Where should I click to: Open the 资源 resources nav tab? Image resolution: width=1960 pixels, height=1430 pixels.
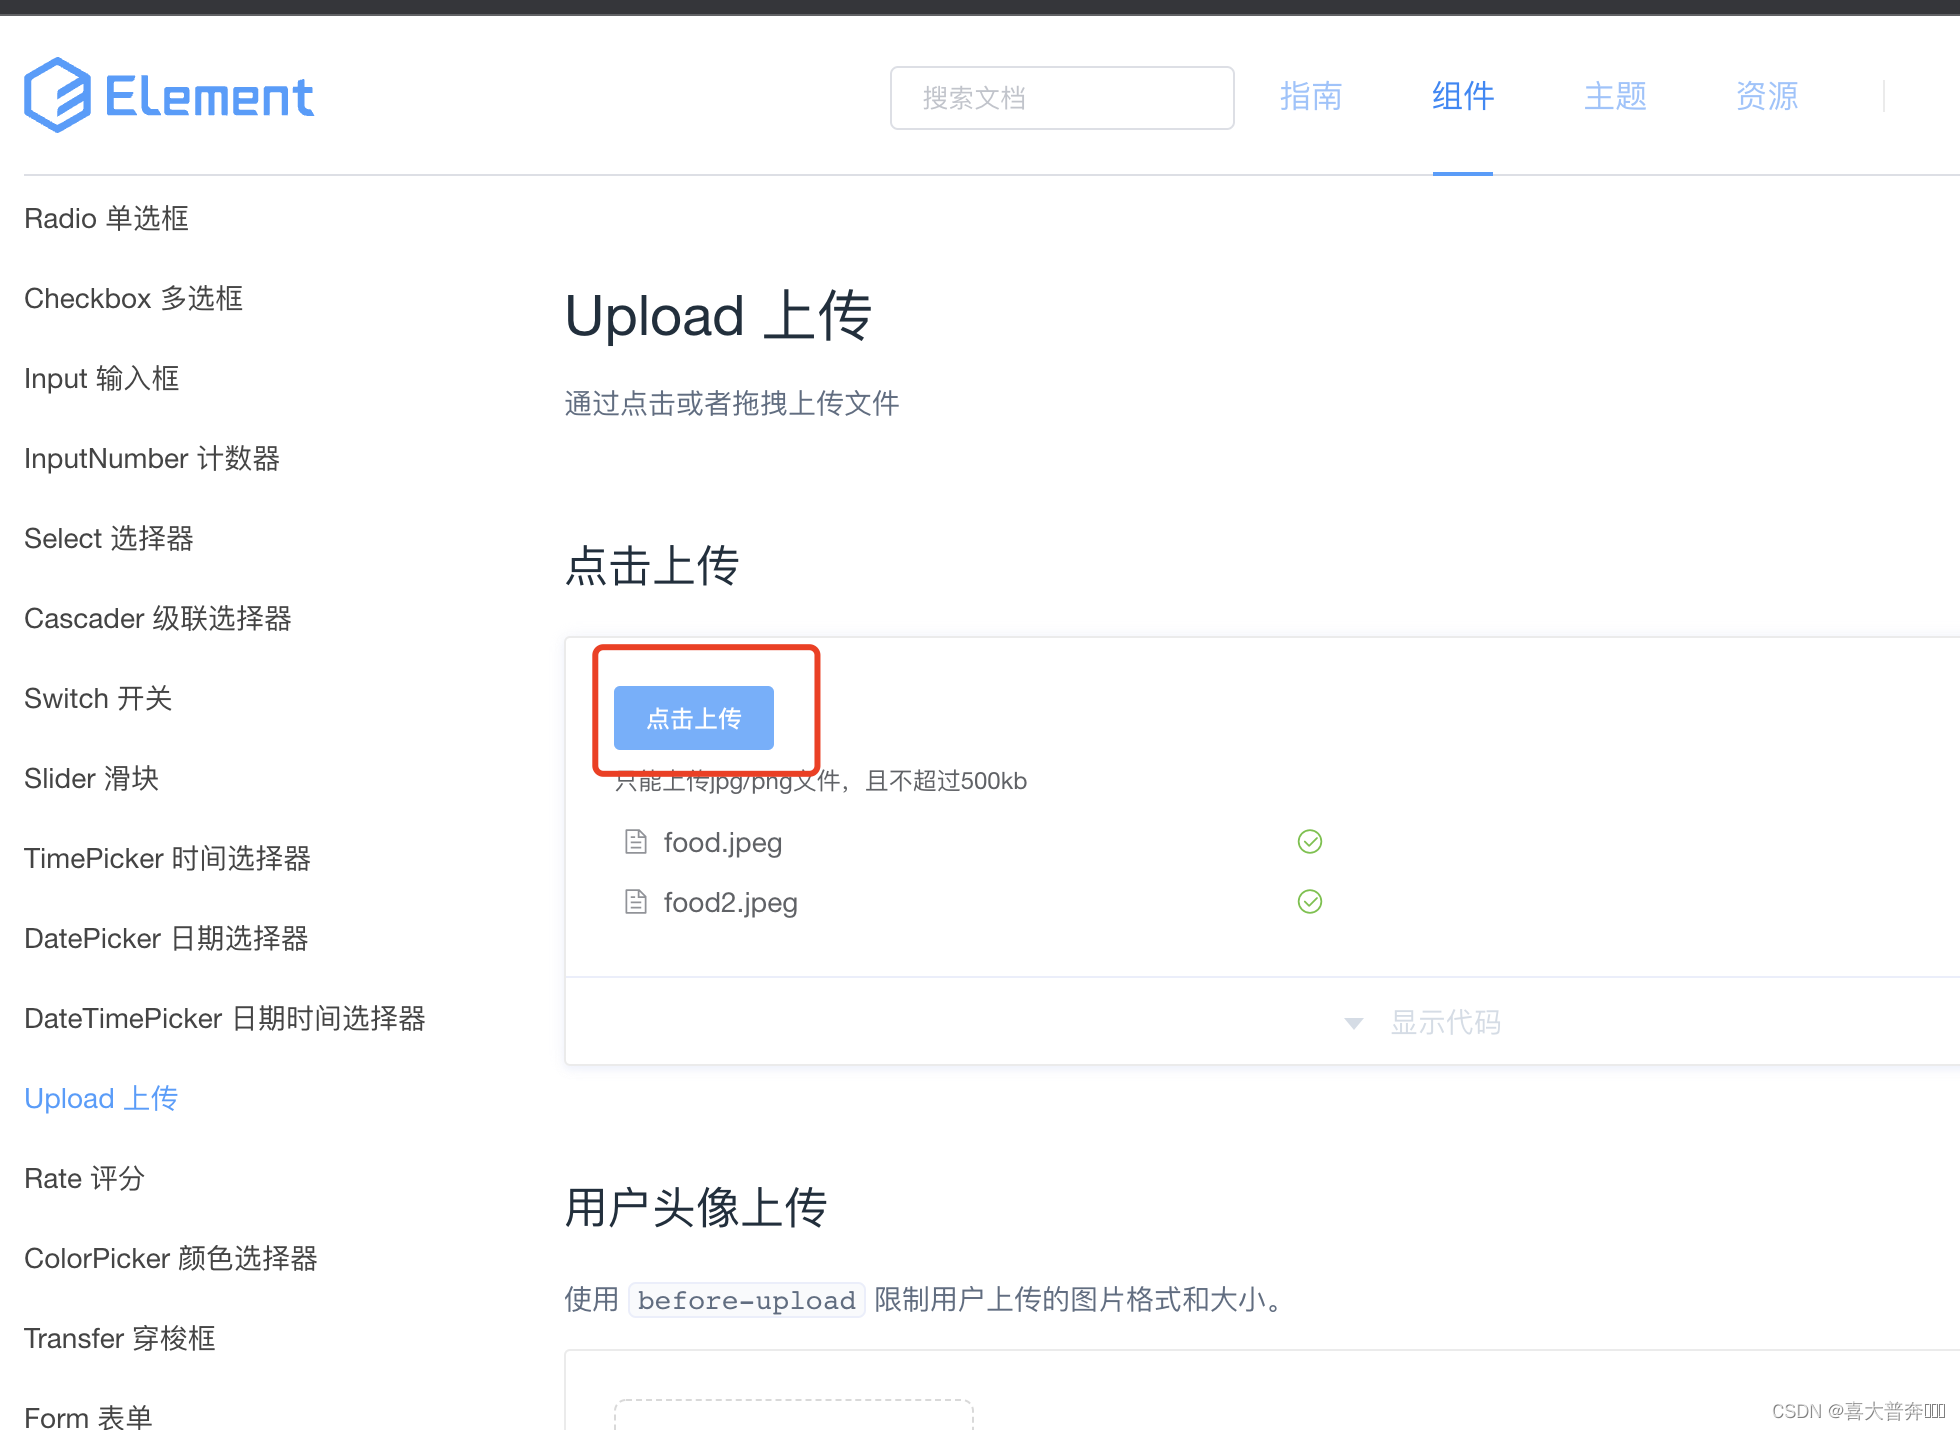tap(1767, 97)
